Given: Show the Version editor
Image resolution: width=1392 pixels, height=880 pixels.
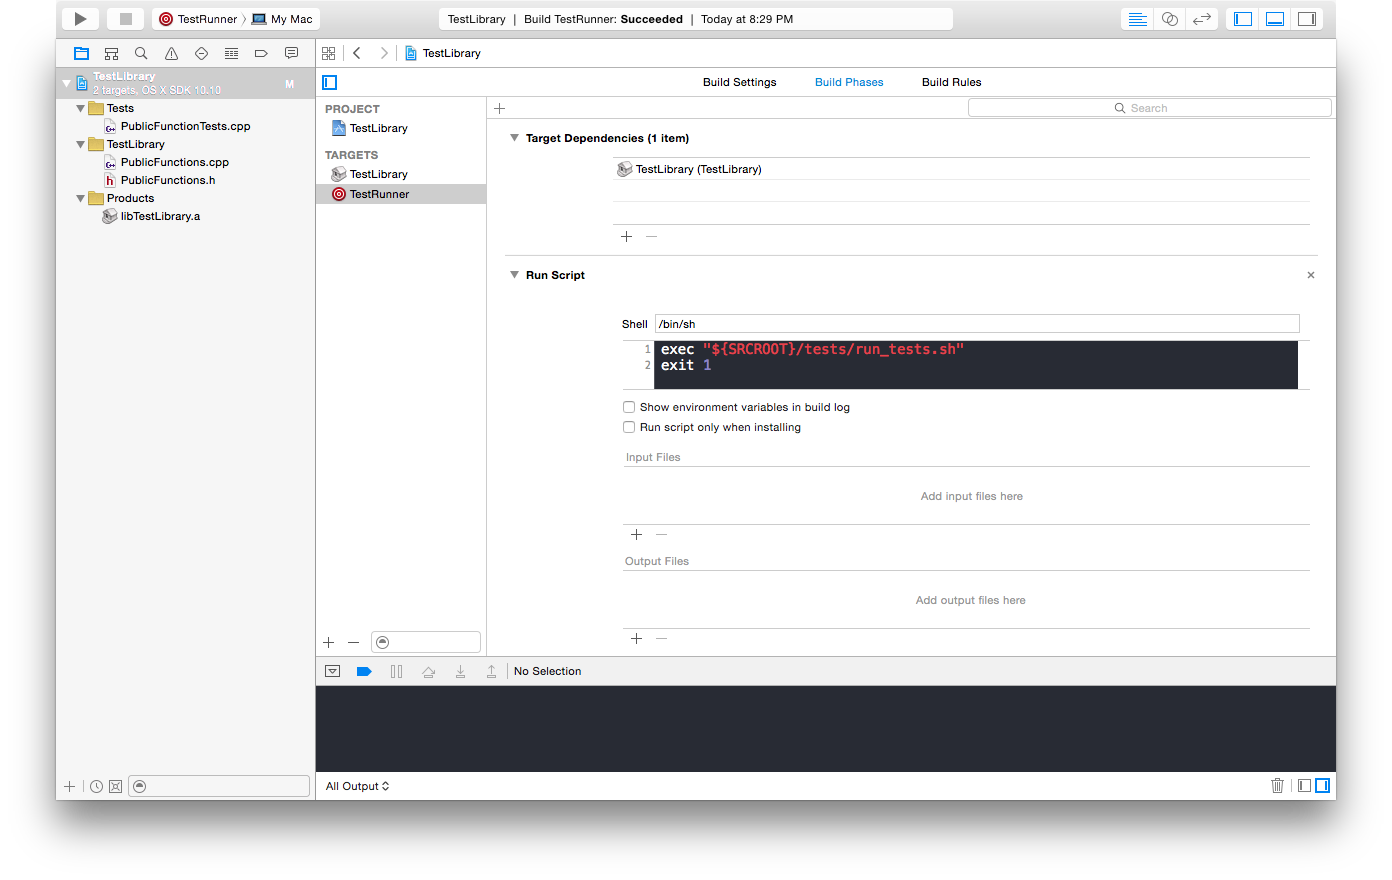Looking at the screenshot, I should pyautogui.click(x=1201, y=19).
